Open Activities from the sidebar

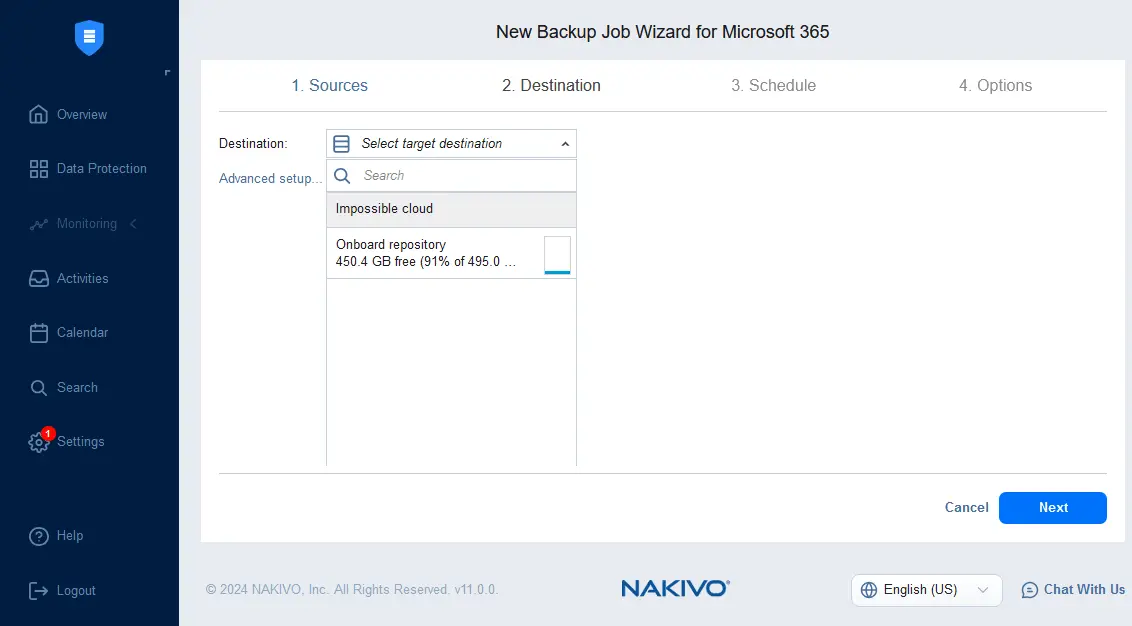(x=82, y=278)
